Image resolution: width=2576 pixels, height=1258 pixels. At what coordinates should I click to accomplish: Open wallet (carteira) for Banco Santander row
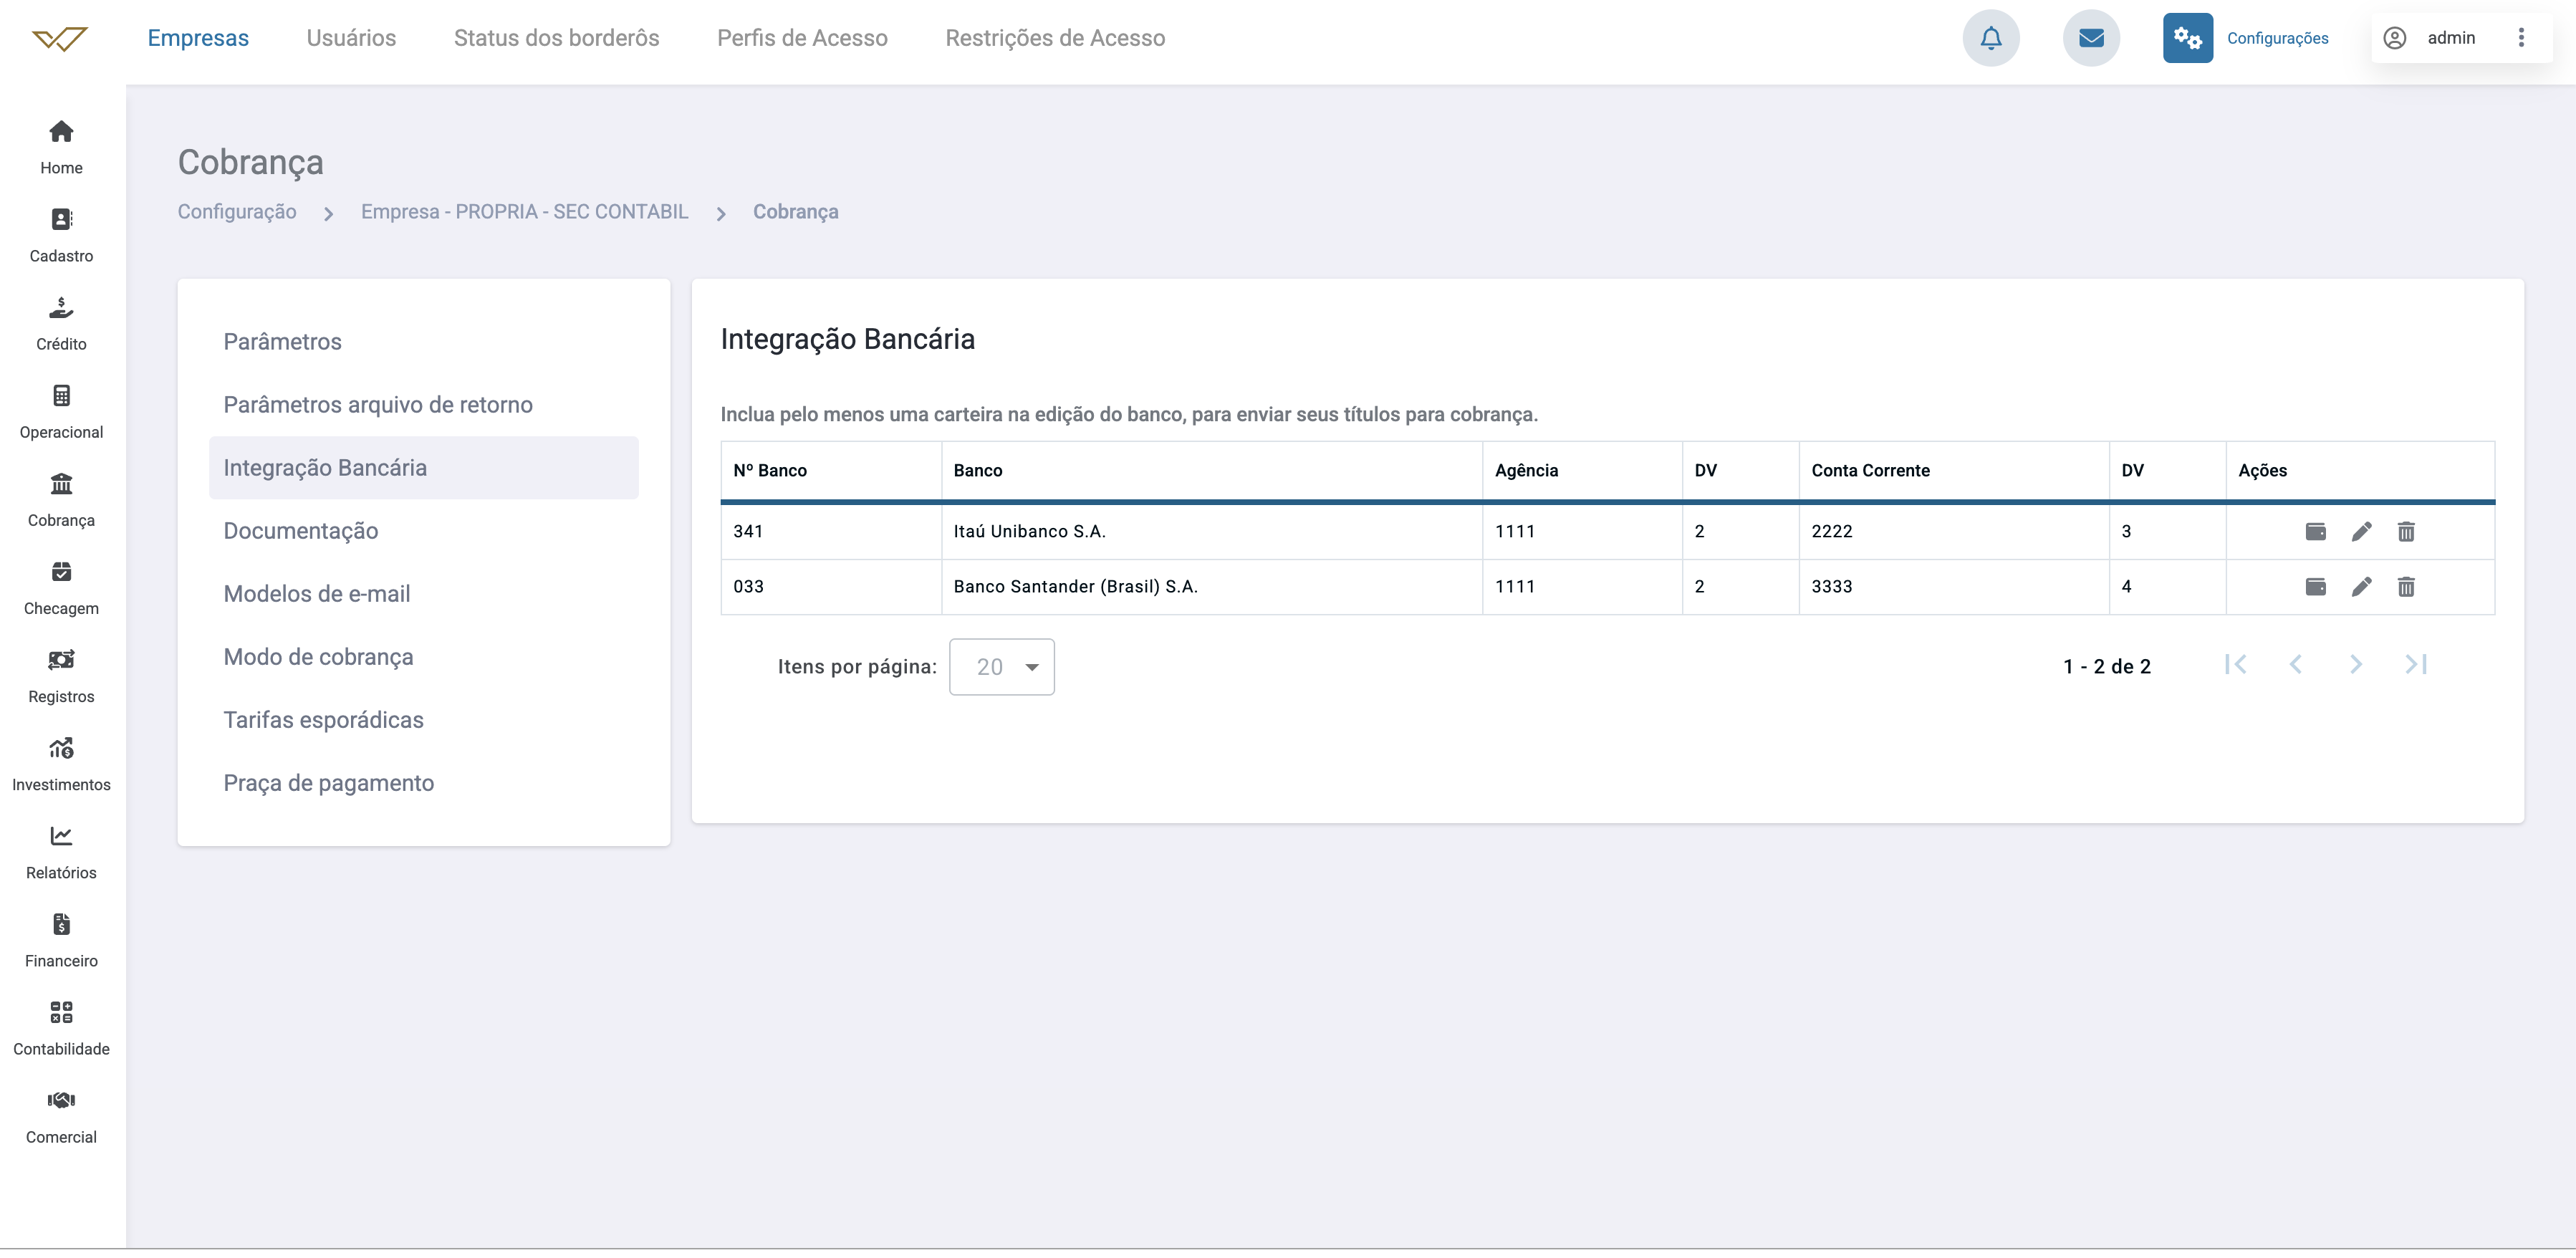(2315, 586)
